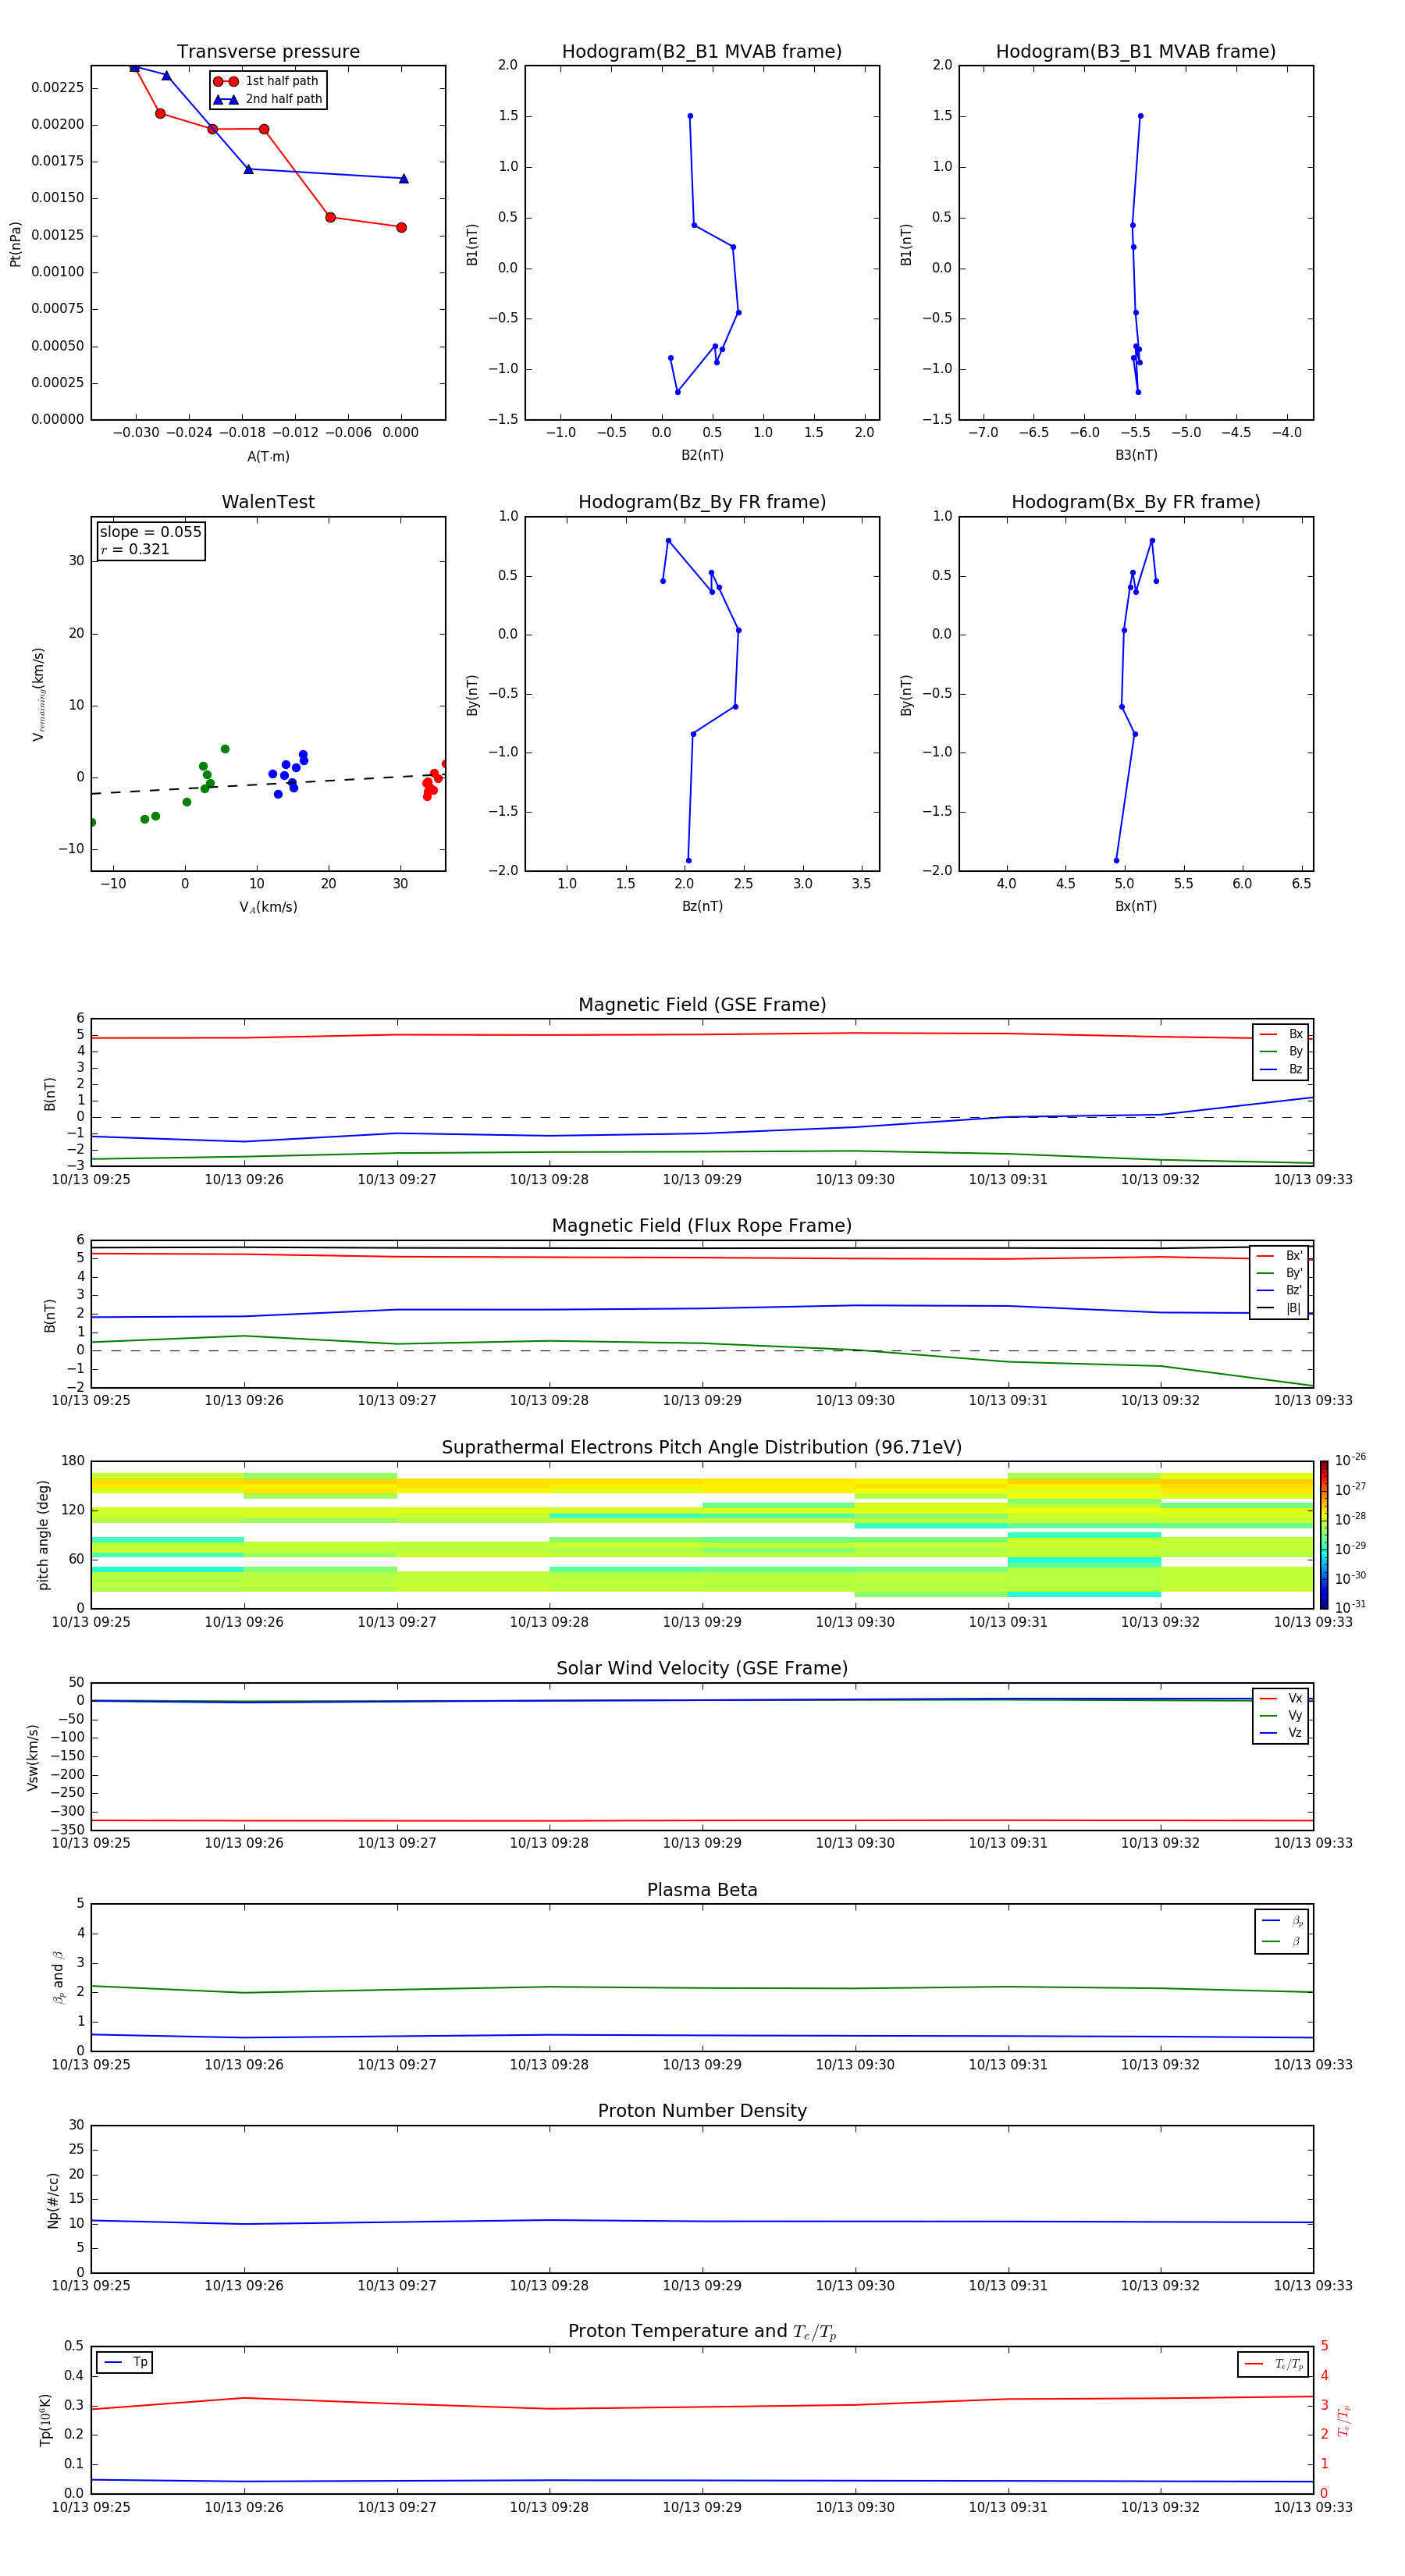Select the β legend entry in Plasma Beta
This screenshot has width=1405, height=2576.
[1282, 1941]
